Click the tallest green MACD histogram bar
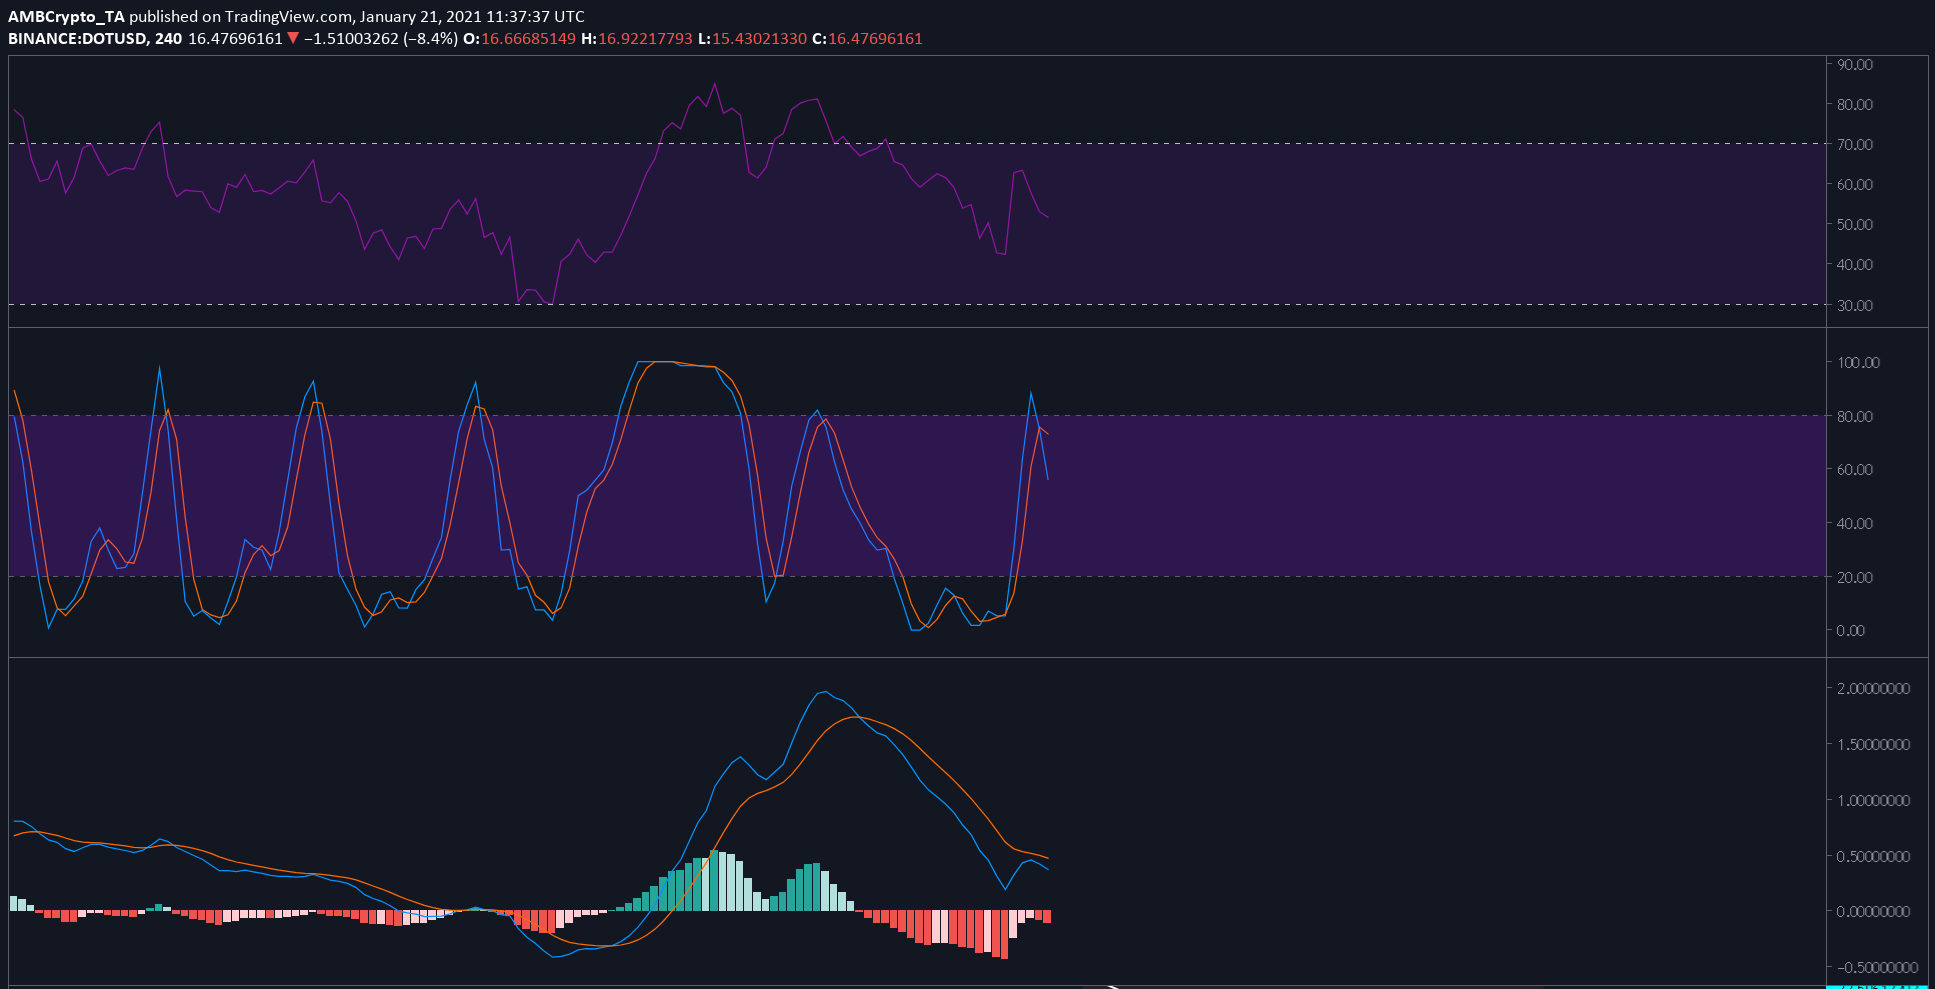This screenshot has width=1935, height=989. point(714,880)
